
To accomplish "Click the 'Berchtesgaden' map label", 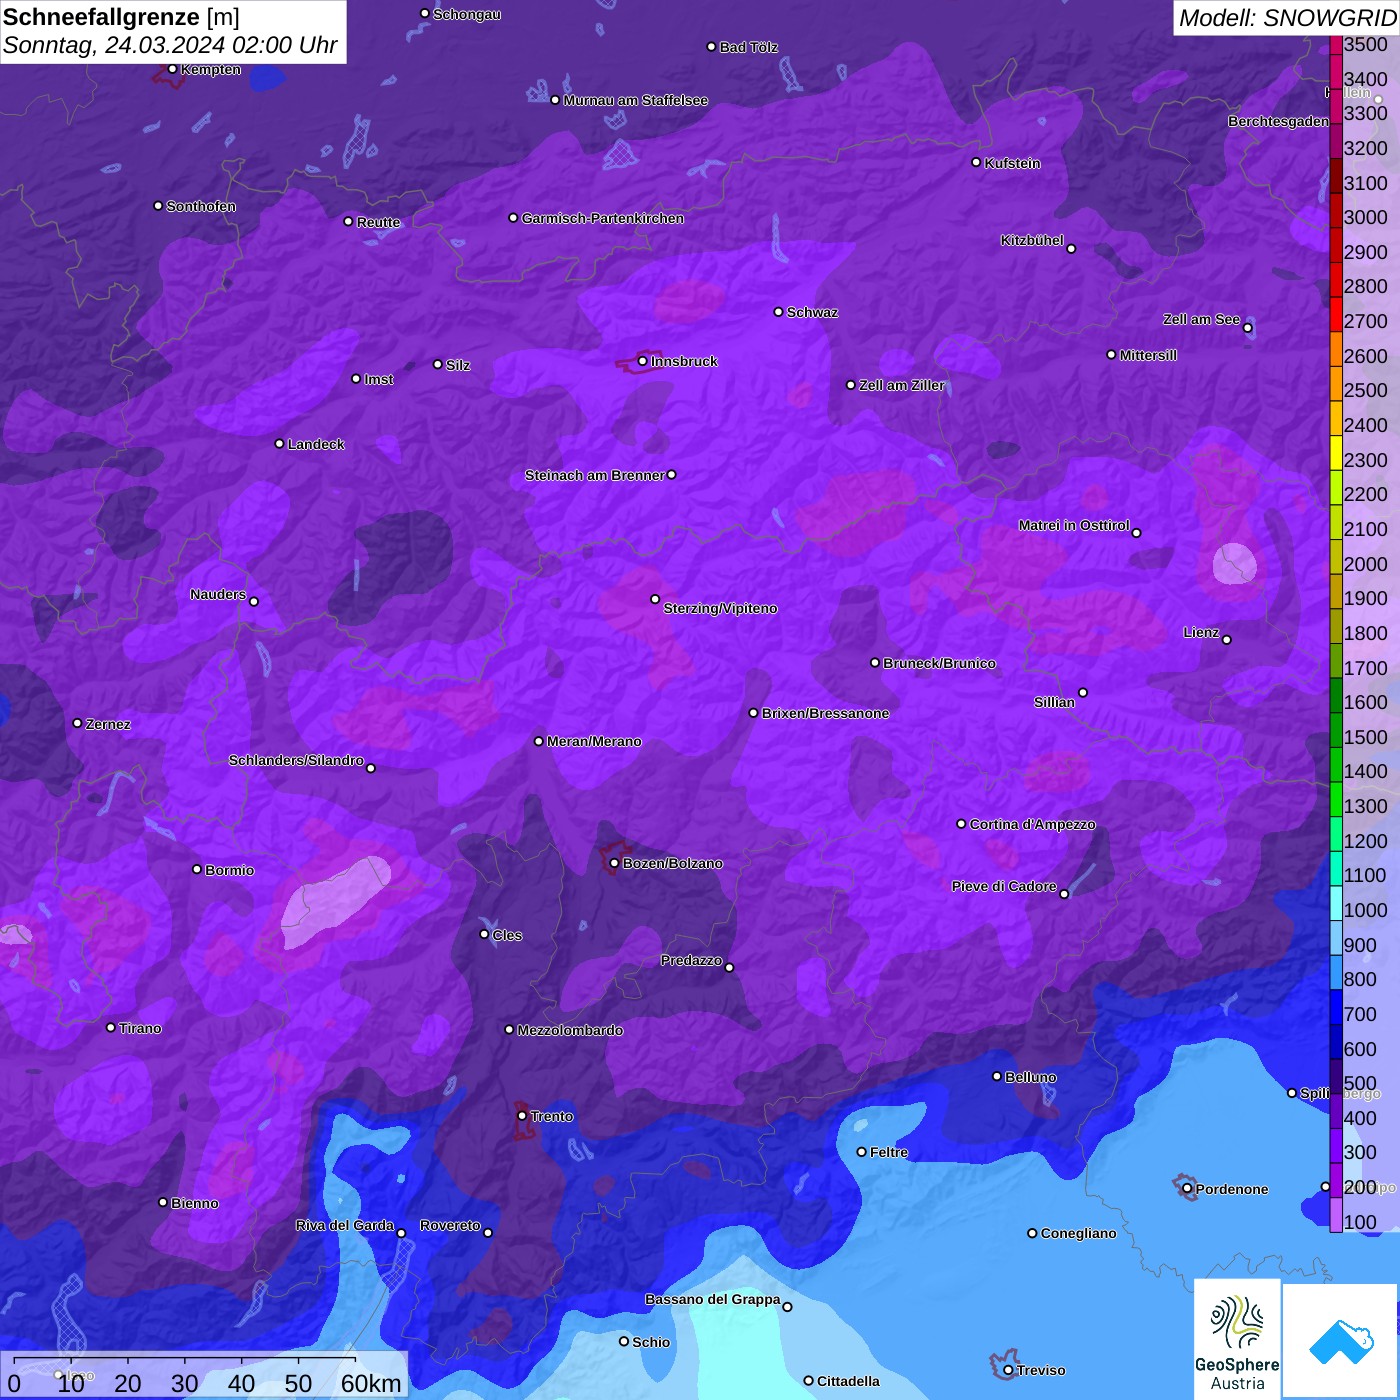I will tap(1278, 121).
